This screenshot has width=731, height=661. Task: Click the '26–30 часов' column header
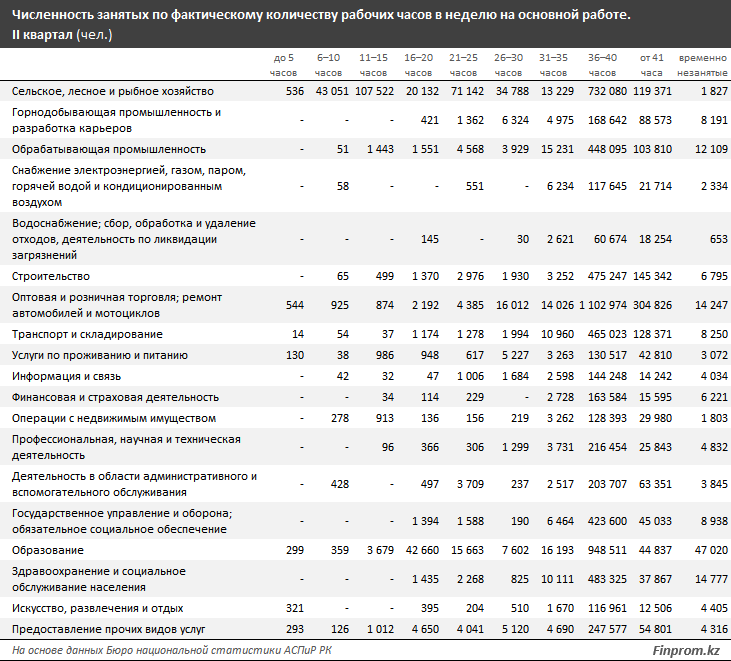pyautogui.click(x=509, y=65)
